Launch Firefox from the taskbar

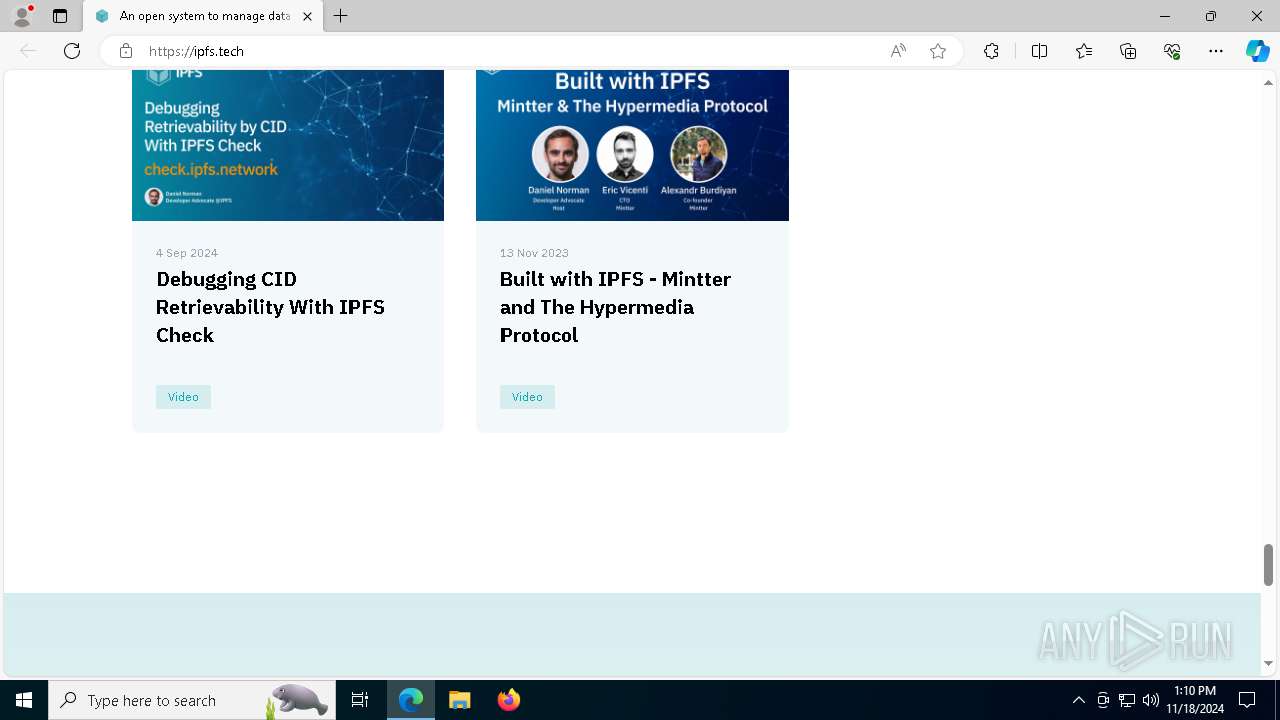509,700
